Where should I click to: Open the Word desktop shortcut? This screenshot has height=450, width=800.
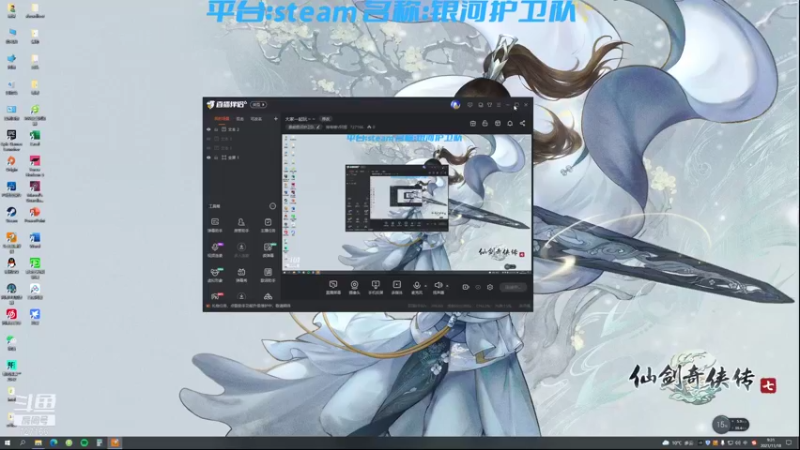pos(35,240)
